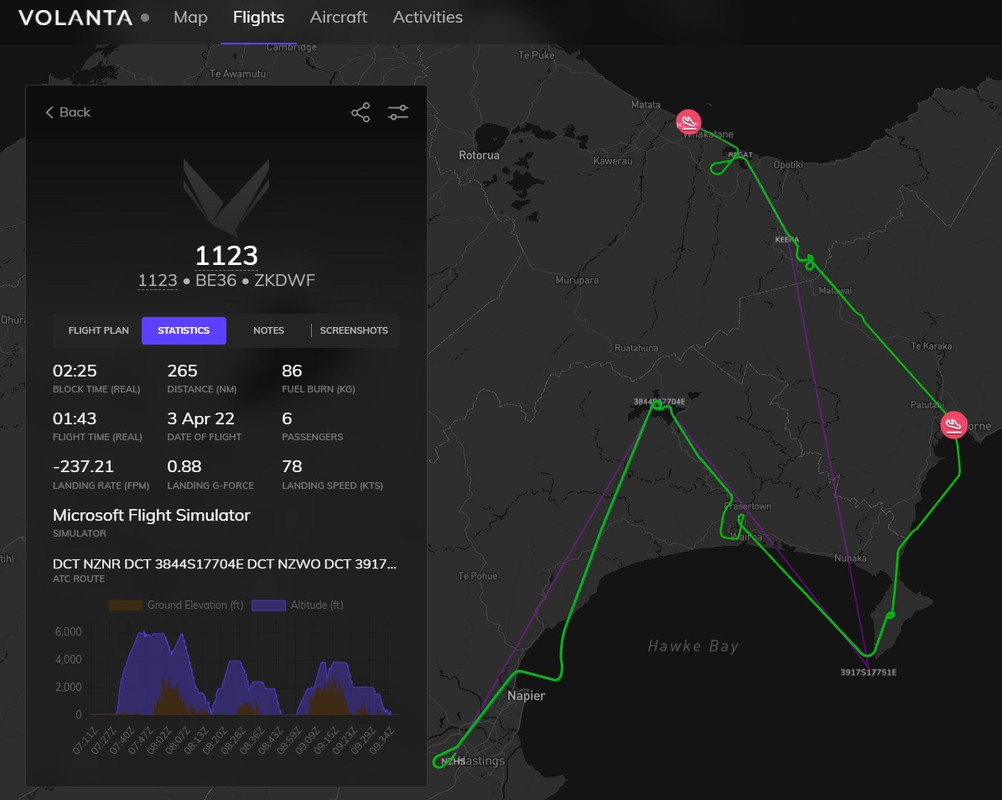Click the landing marker near Gisborne
1002x800 pixels.
click(953, 425)
